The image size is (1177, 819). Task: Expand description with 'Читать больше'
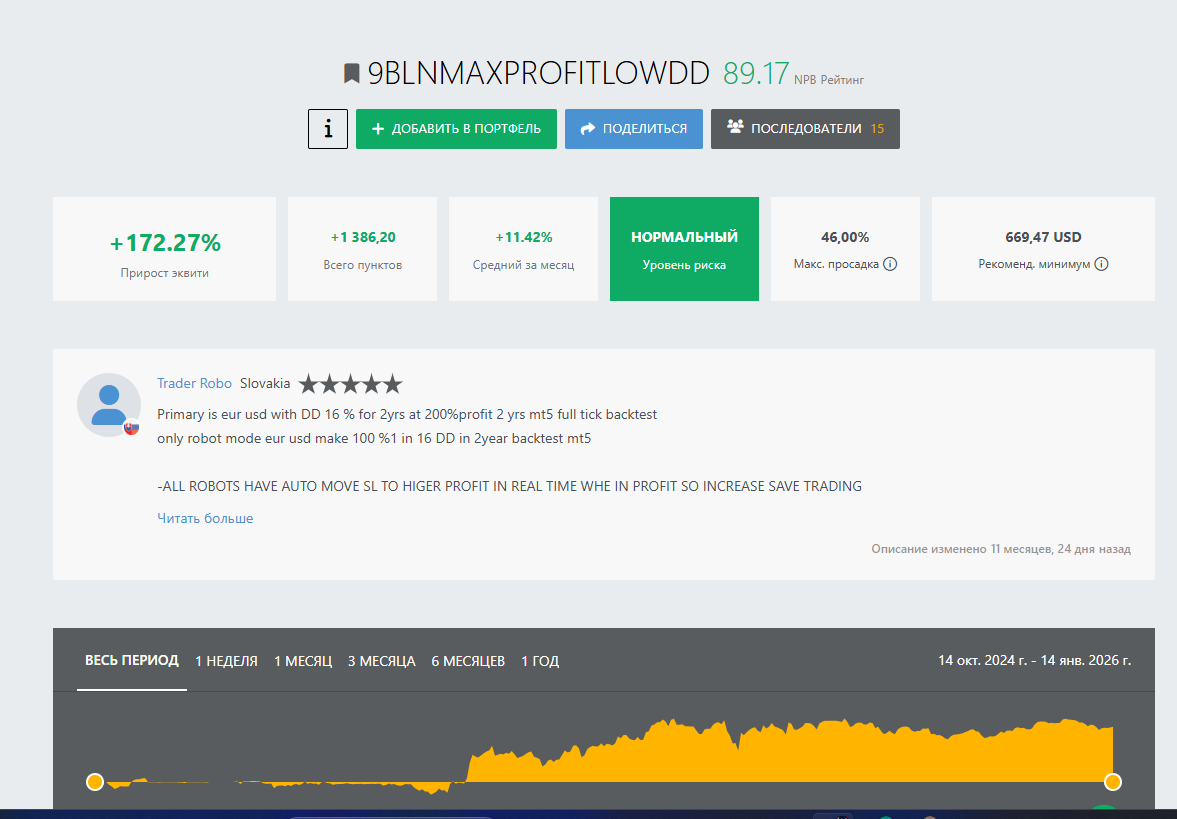pyautogui.click(x=205, y=518)
